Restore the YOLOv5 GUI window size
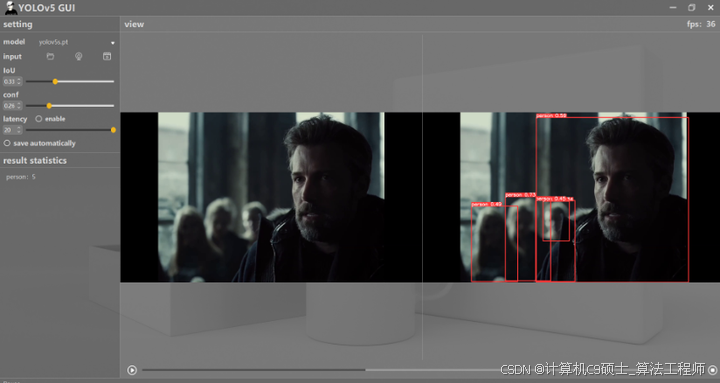The height and width of the screenshot is (383, 720). [x=692, y=8]
